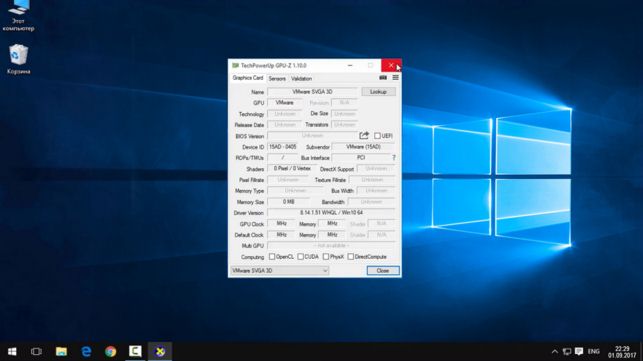643x361 pixels.
Task: Click the network tray icon
Action: coord(567,352)
